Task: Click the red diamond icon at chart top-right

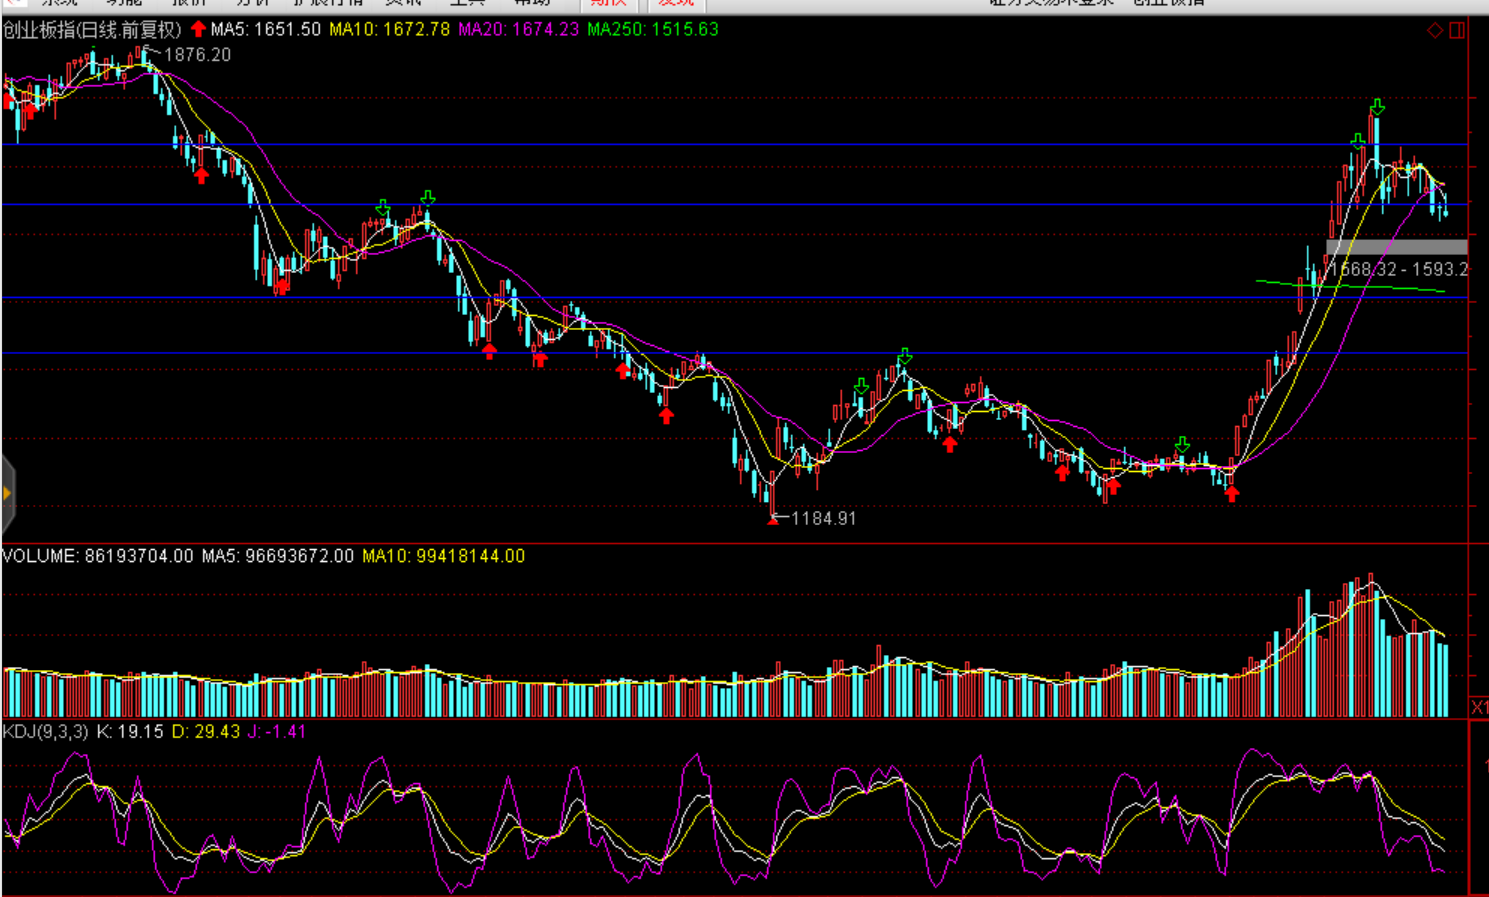Action: point(1435,31)
